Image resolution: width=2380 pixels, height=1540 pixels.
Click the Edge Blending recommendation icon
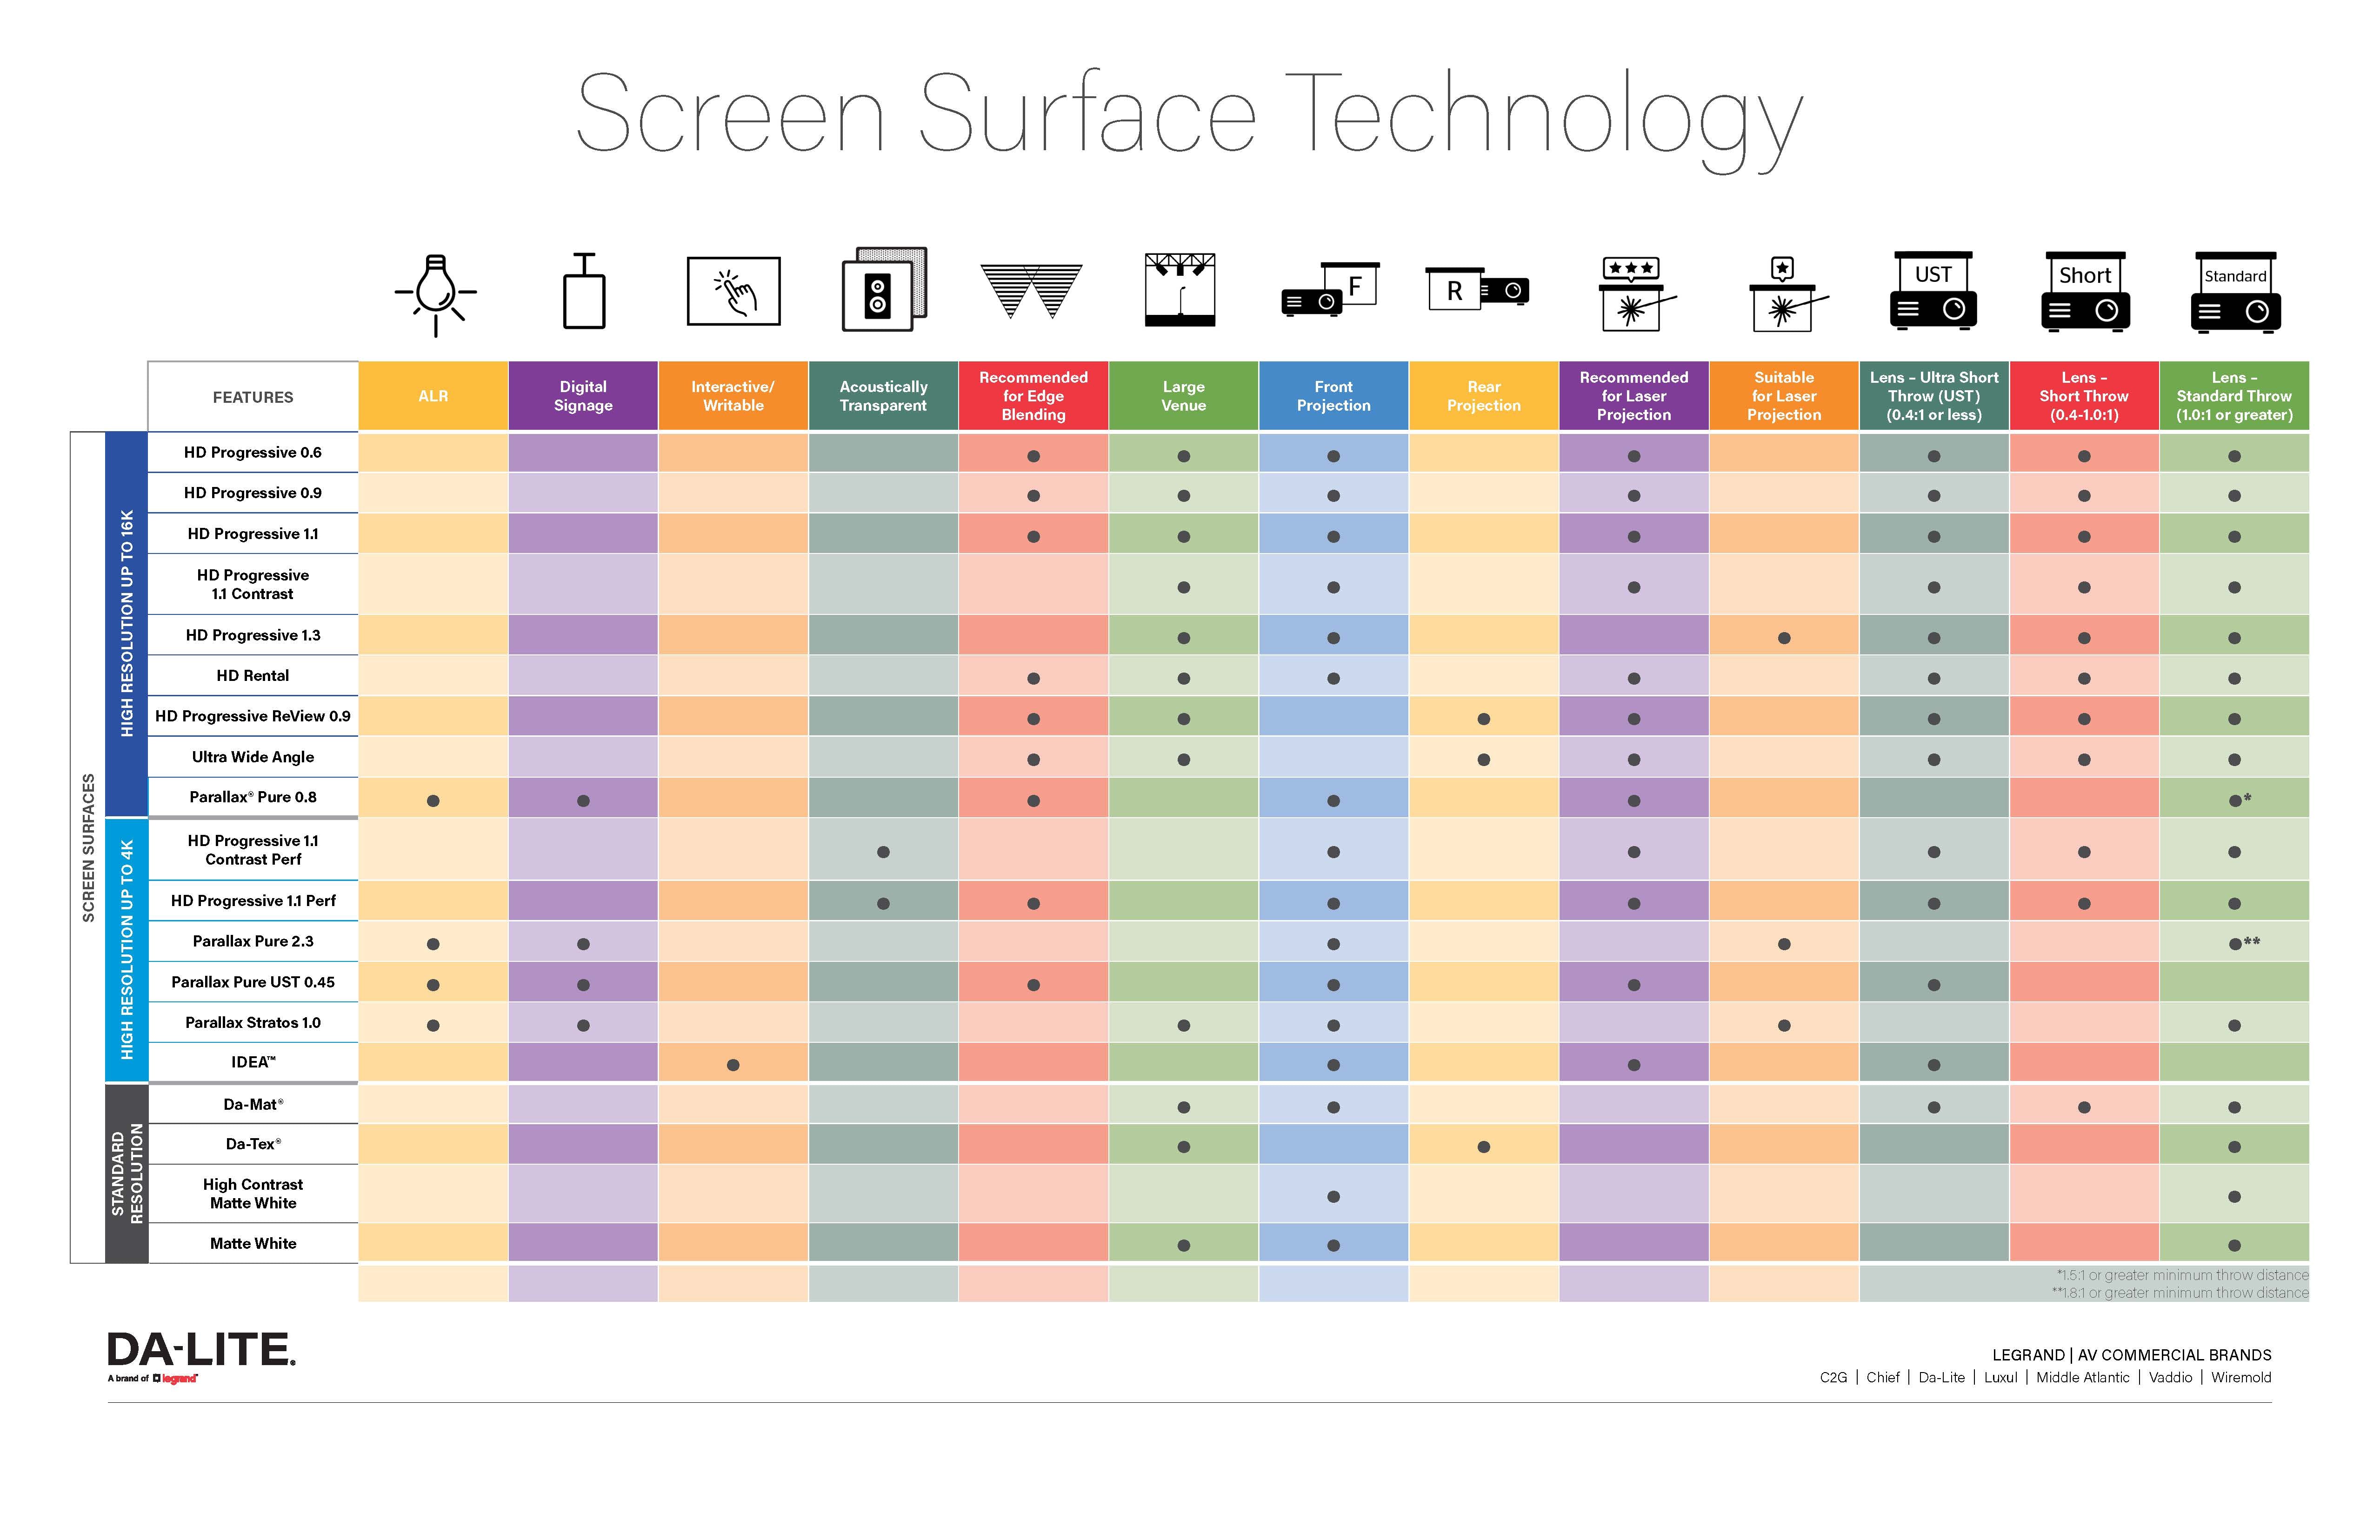pos(1032,295)
